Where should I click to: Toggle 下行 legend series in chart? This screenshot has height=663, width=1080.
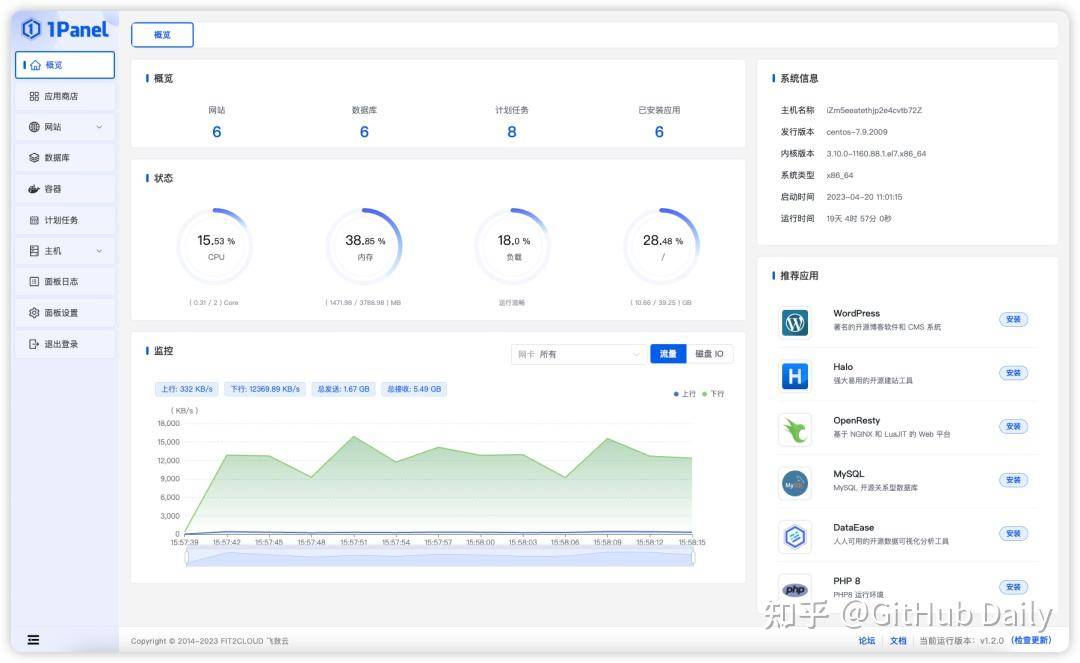(x=713, y=394)
